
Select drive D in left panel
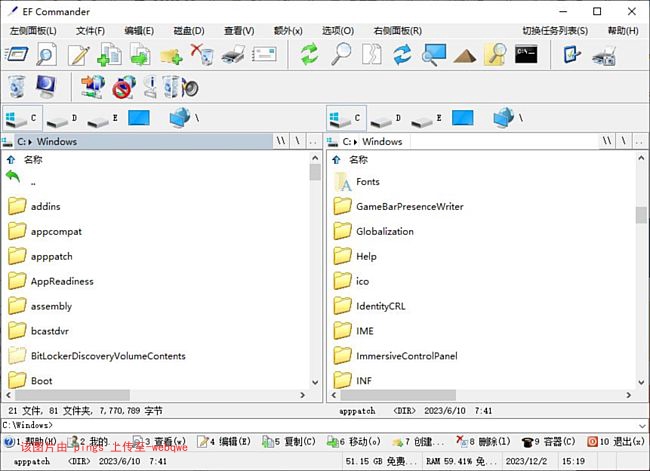[62, 119]
